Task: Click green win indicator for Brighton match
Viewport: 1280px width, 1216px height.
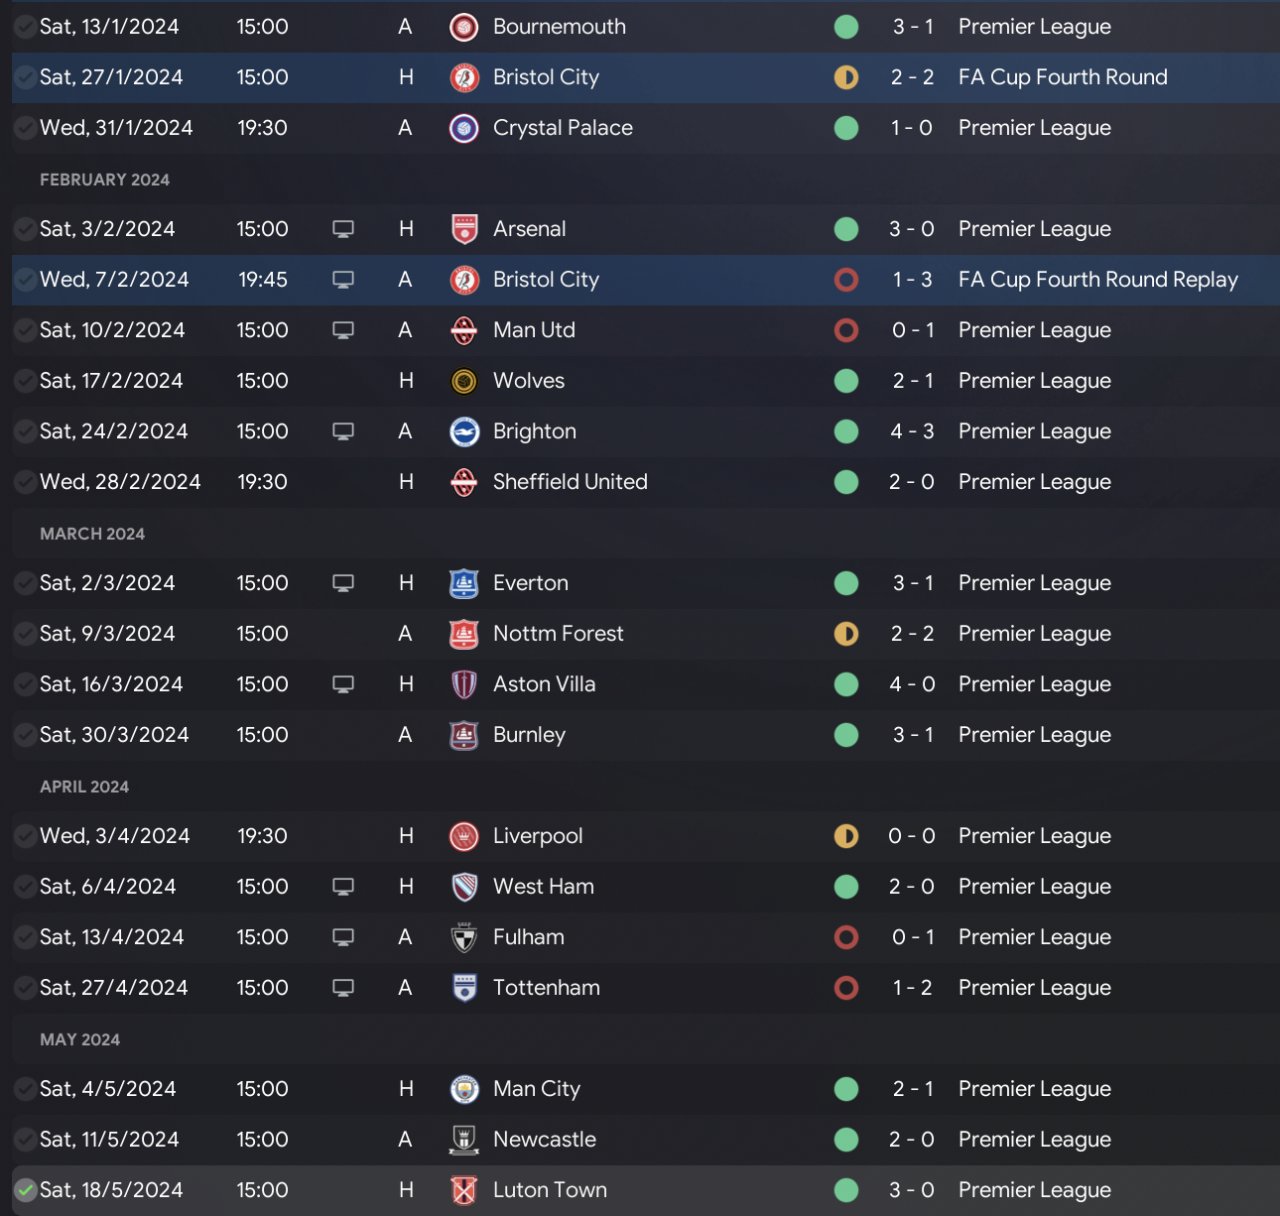Action: [x=846, y=432]
